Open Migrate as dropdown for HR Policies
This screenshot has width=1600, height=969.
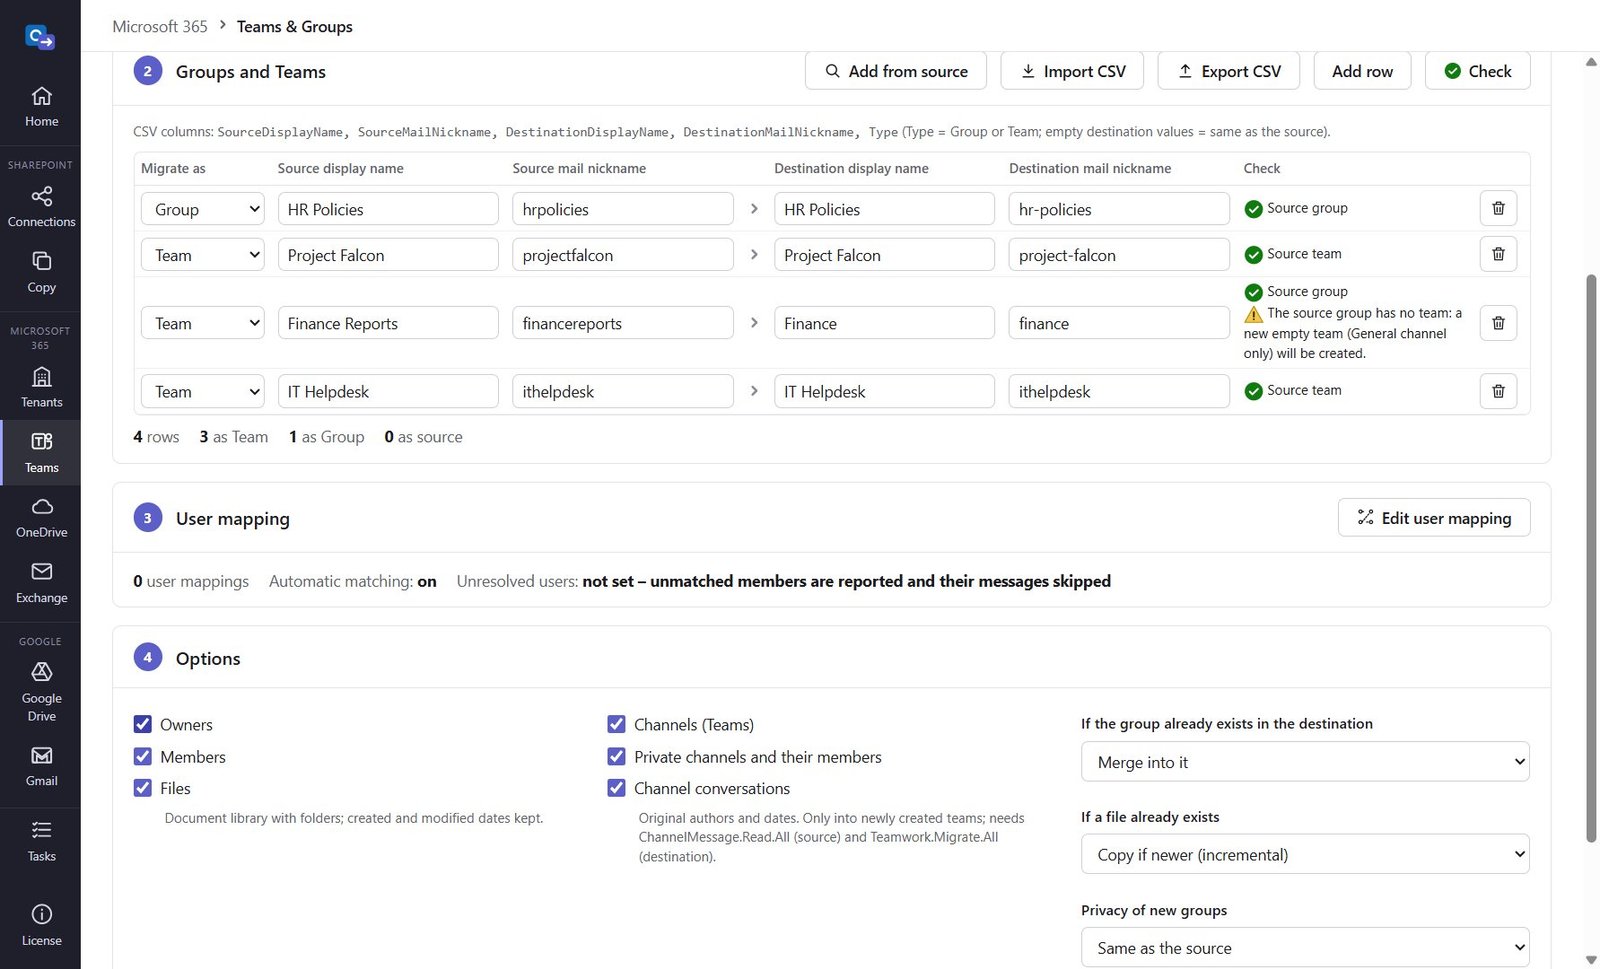203,209
